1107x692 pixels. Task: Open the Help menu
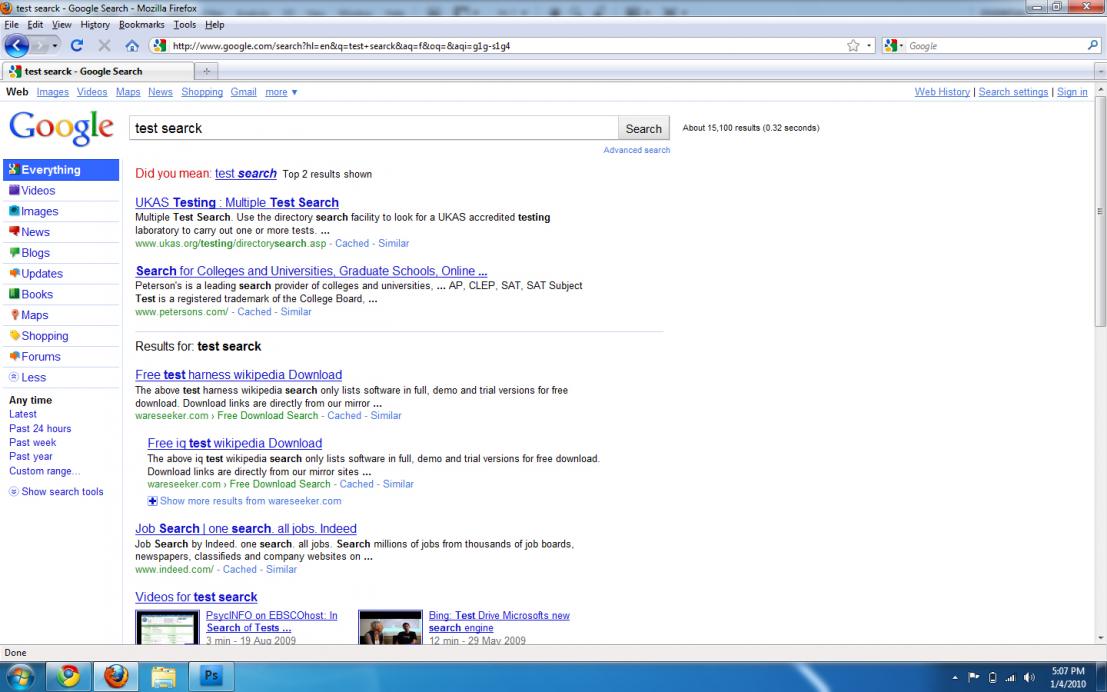coord(215,25)
